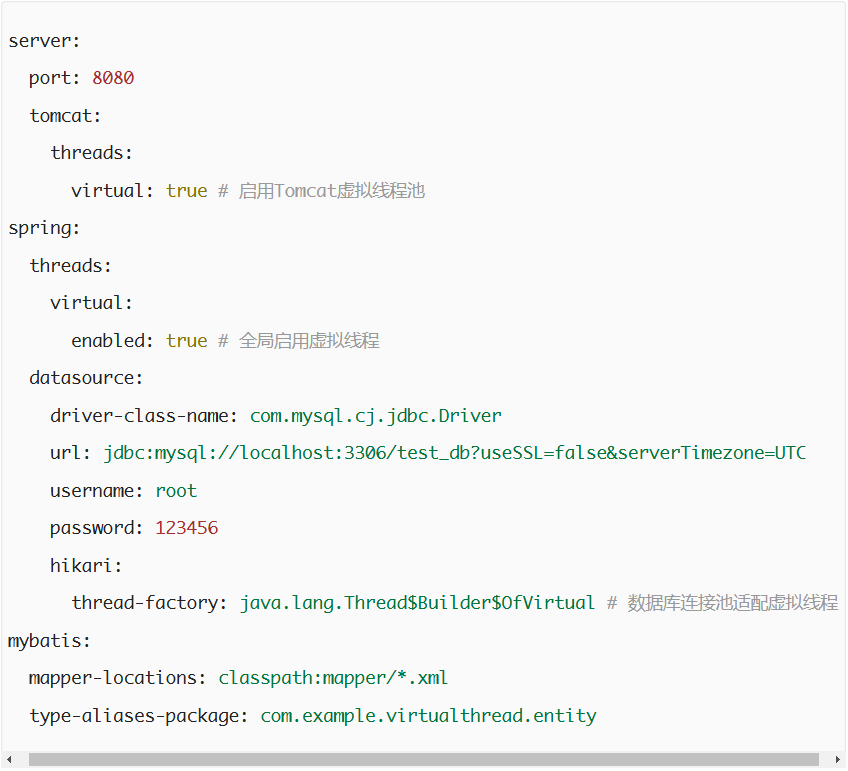Screen dimensions: 848x771
Task: Click the hikari key
Action: pos(86,566)
